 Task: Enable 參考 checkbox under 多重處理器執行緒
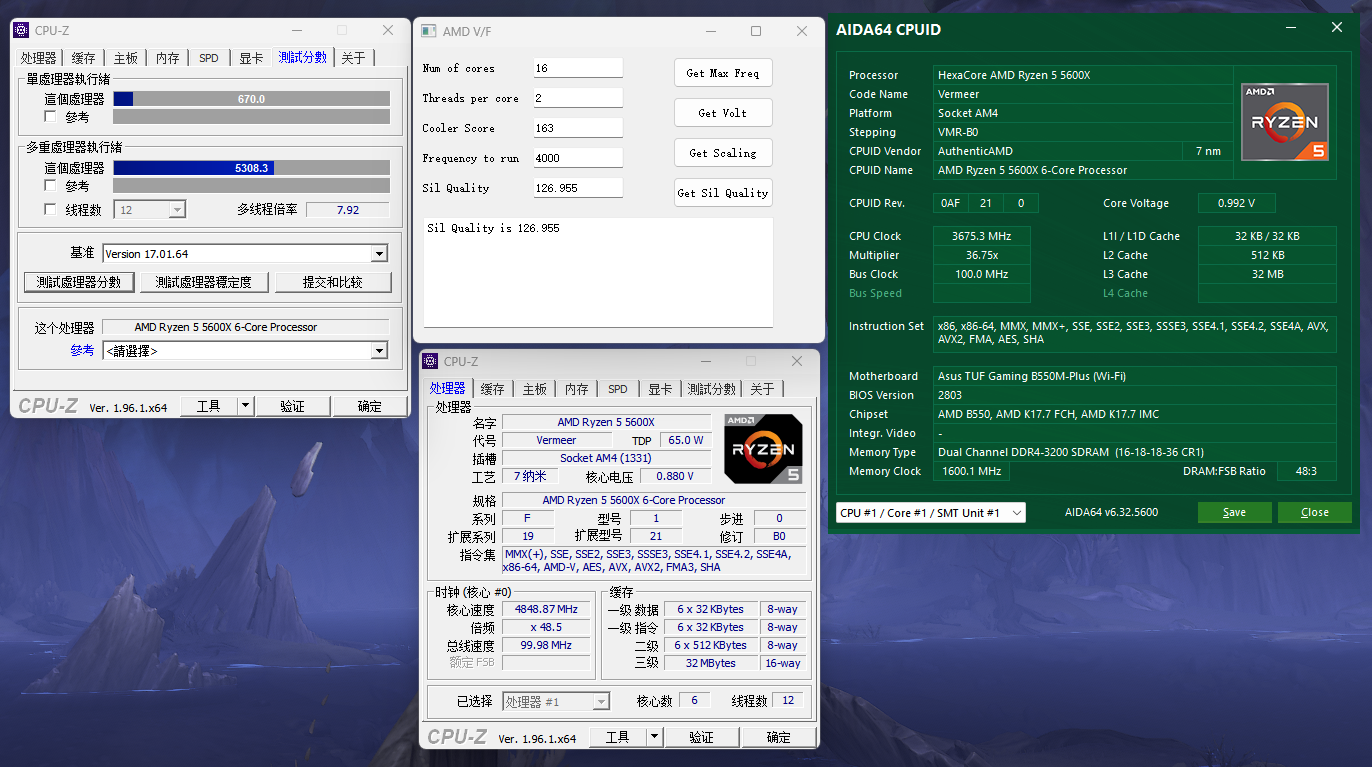pos(51,186)
